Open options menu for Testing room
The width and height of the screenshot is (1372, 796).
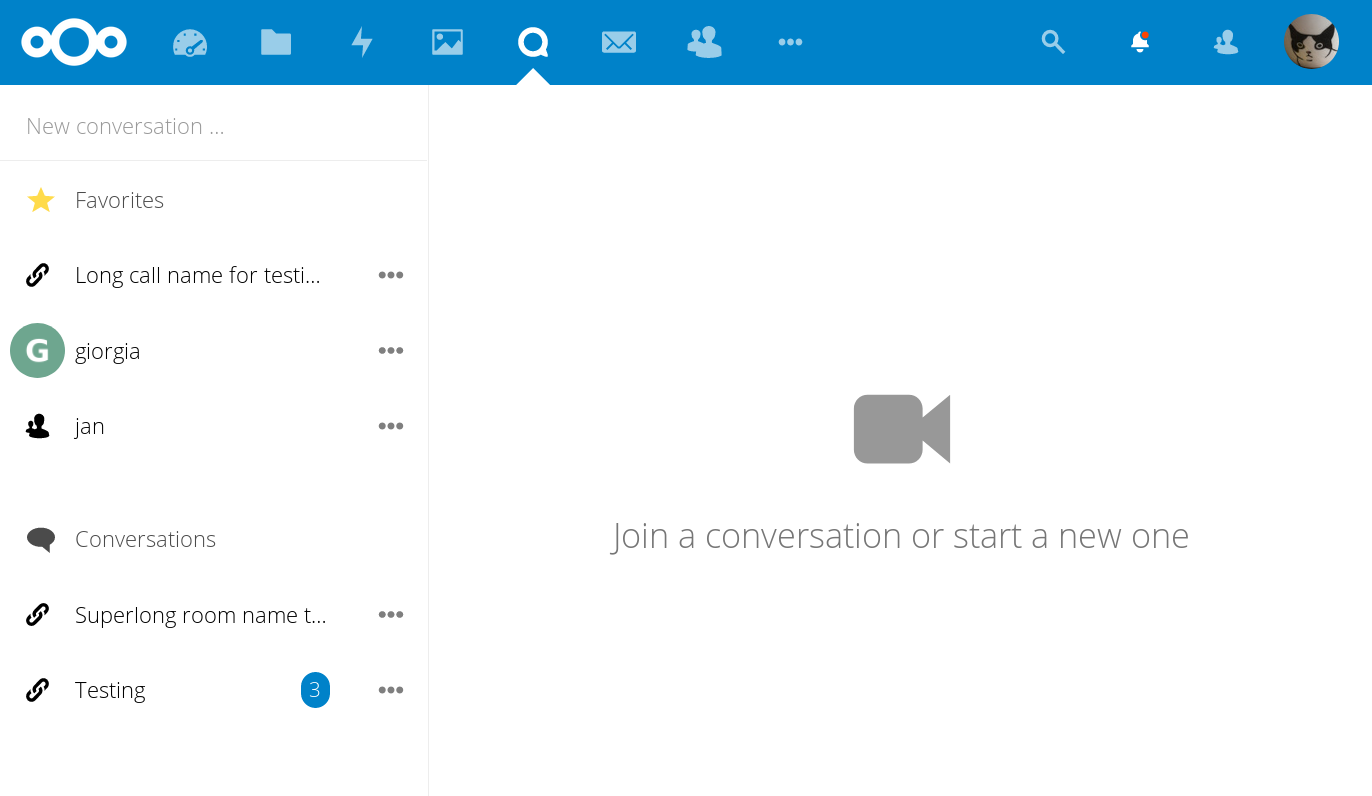[x=391, y=690]
